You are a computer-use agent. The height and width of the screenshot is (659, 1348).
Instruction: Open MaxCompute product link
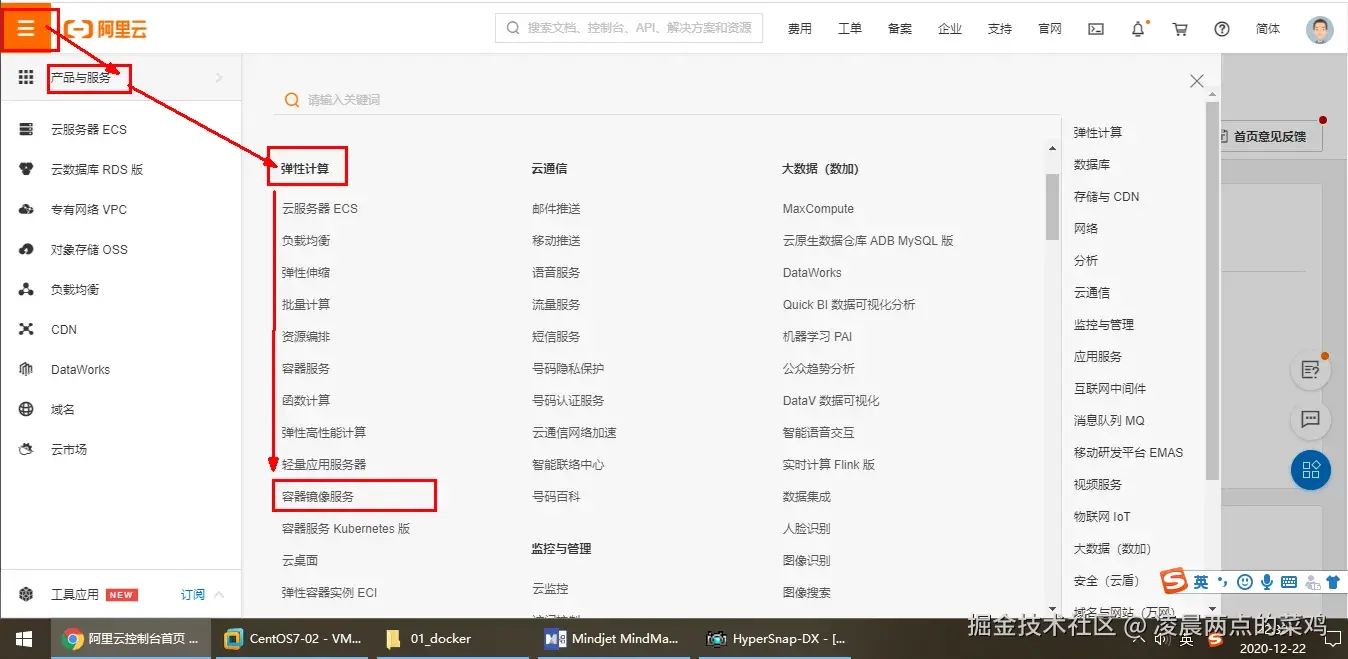click(818, 208)
